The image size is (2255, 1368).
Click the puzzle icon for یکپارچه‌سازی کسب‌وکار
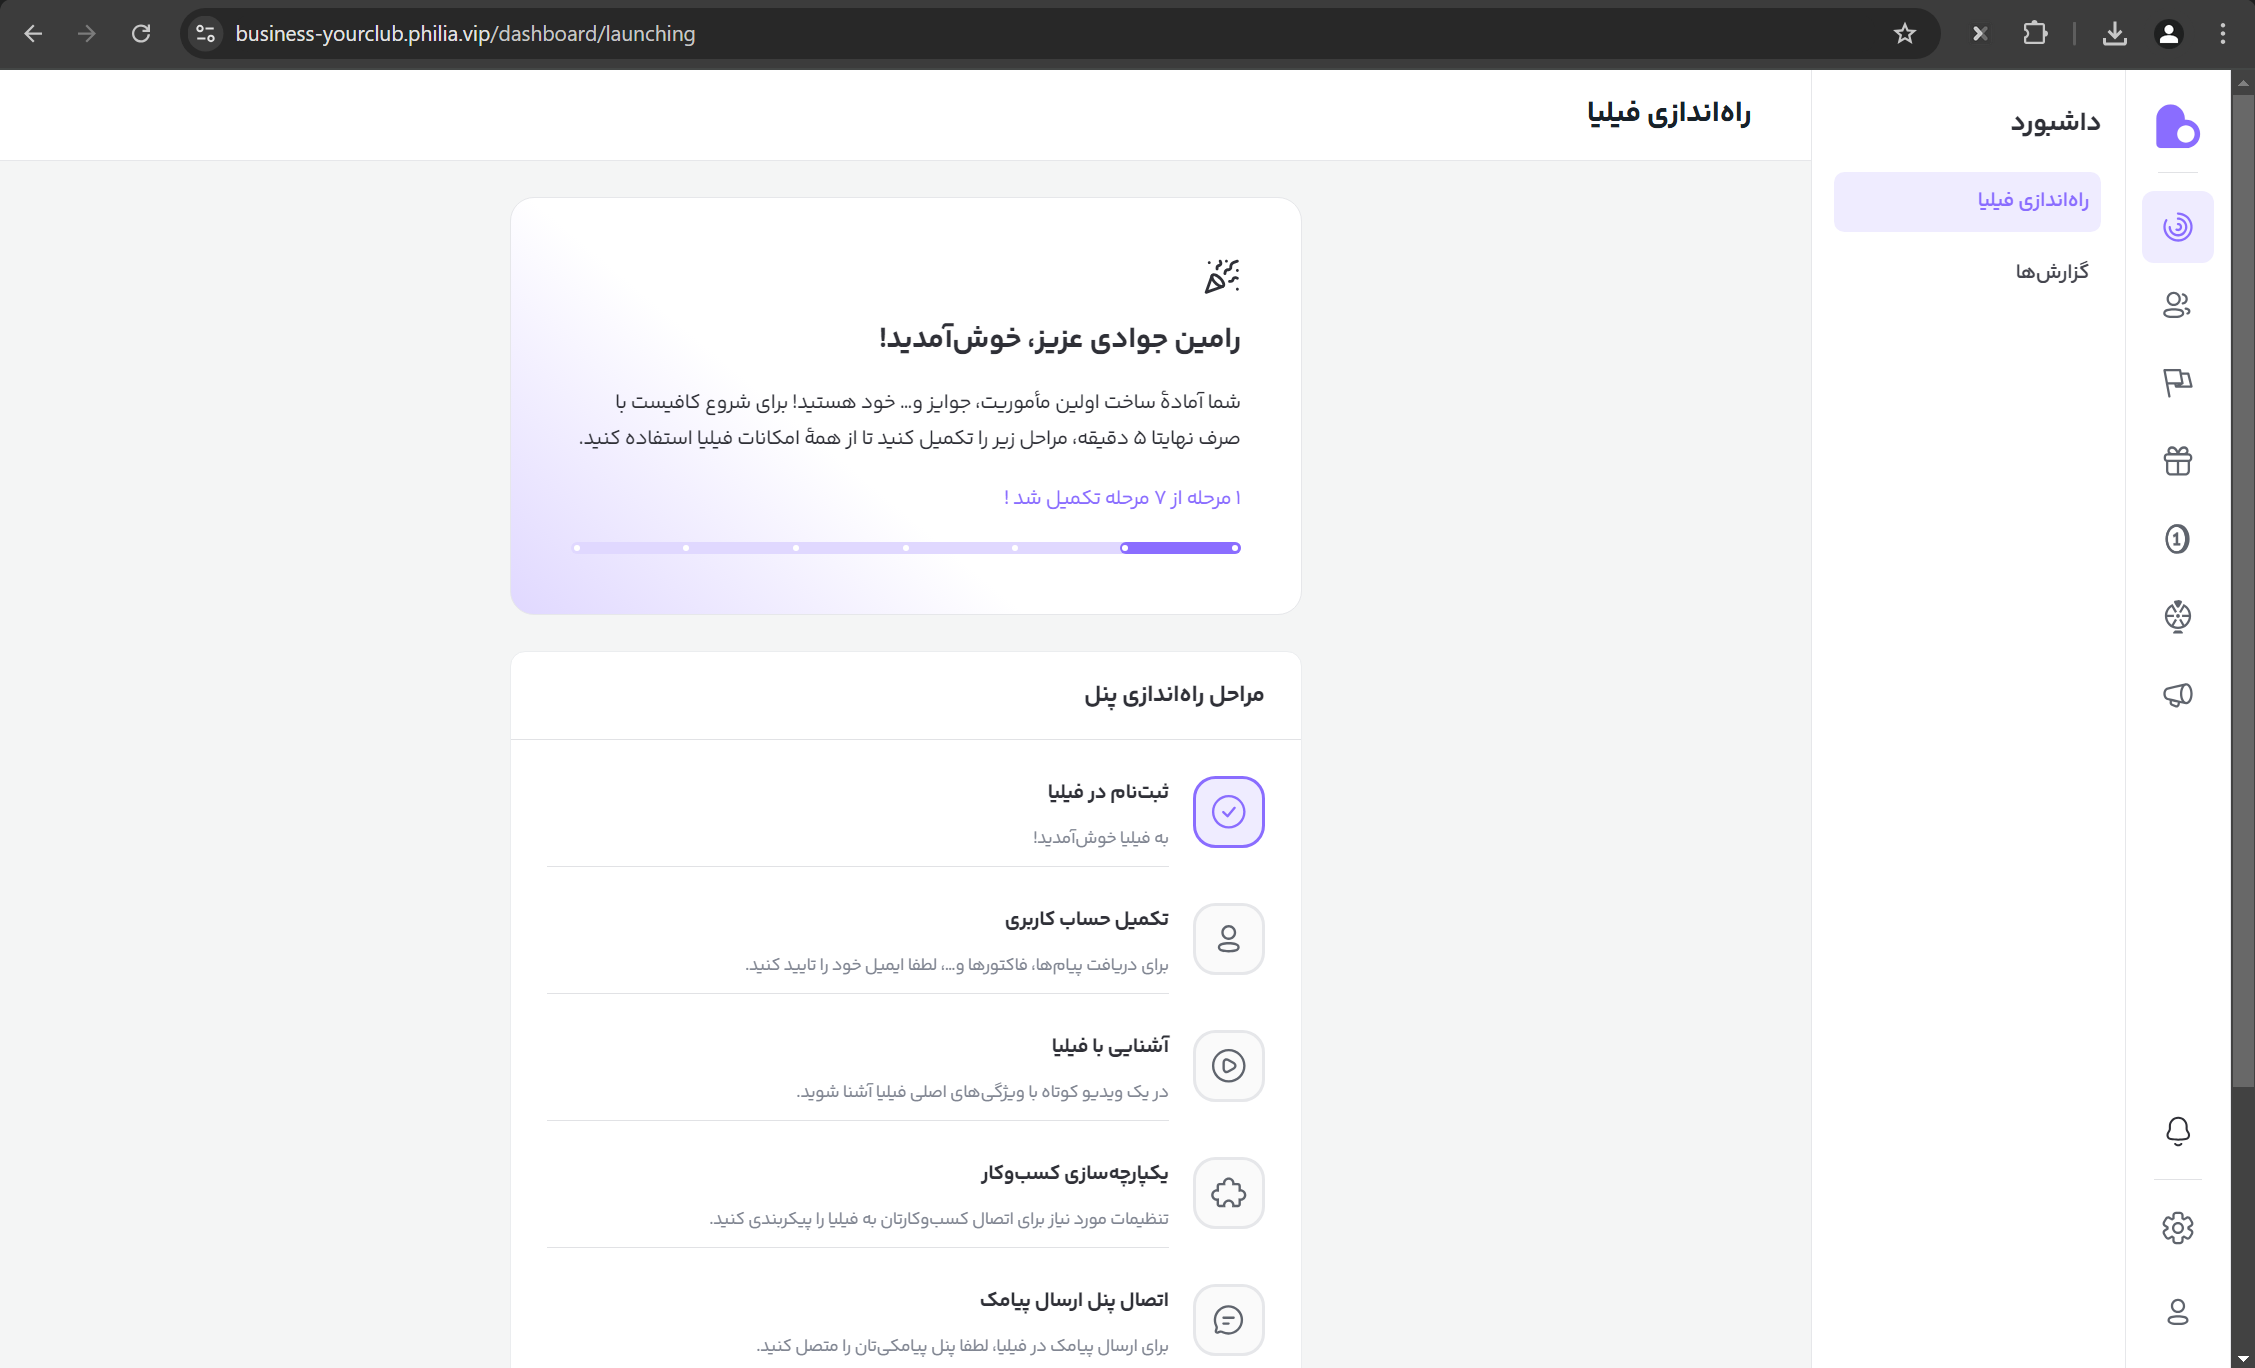point(1228,1193)
